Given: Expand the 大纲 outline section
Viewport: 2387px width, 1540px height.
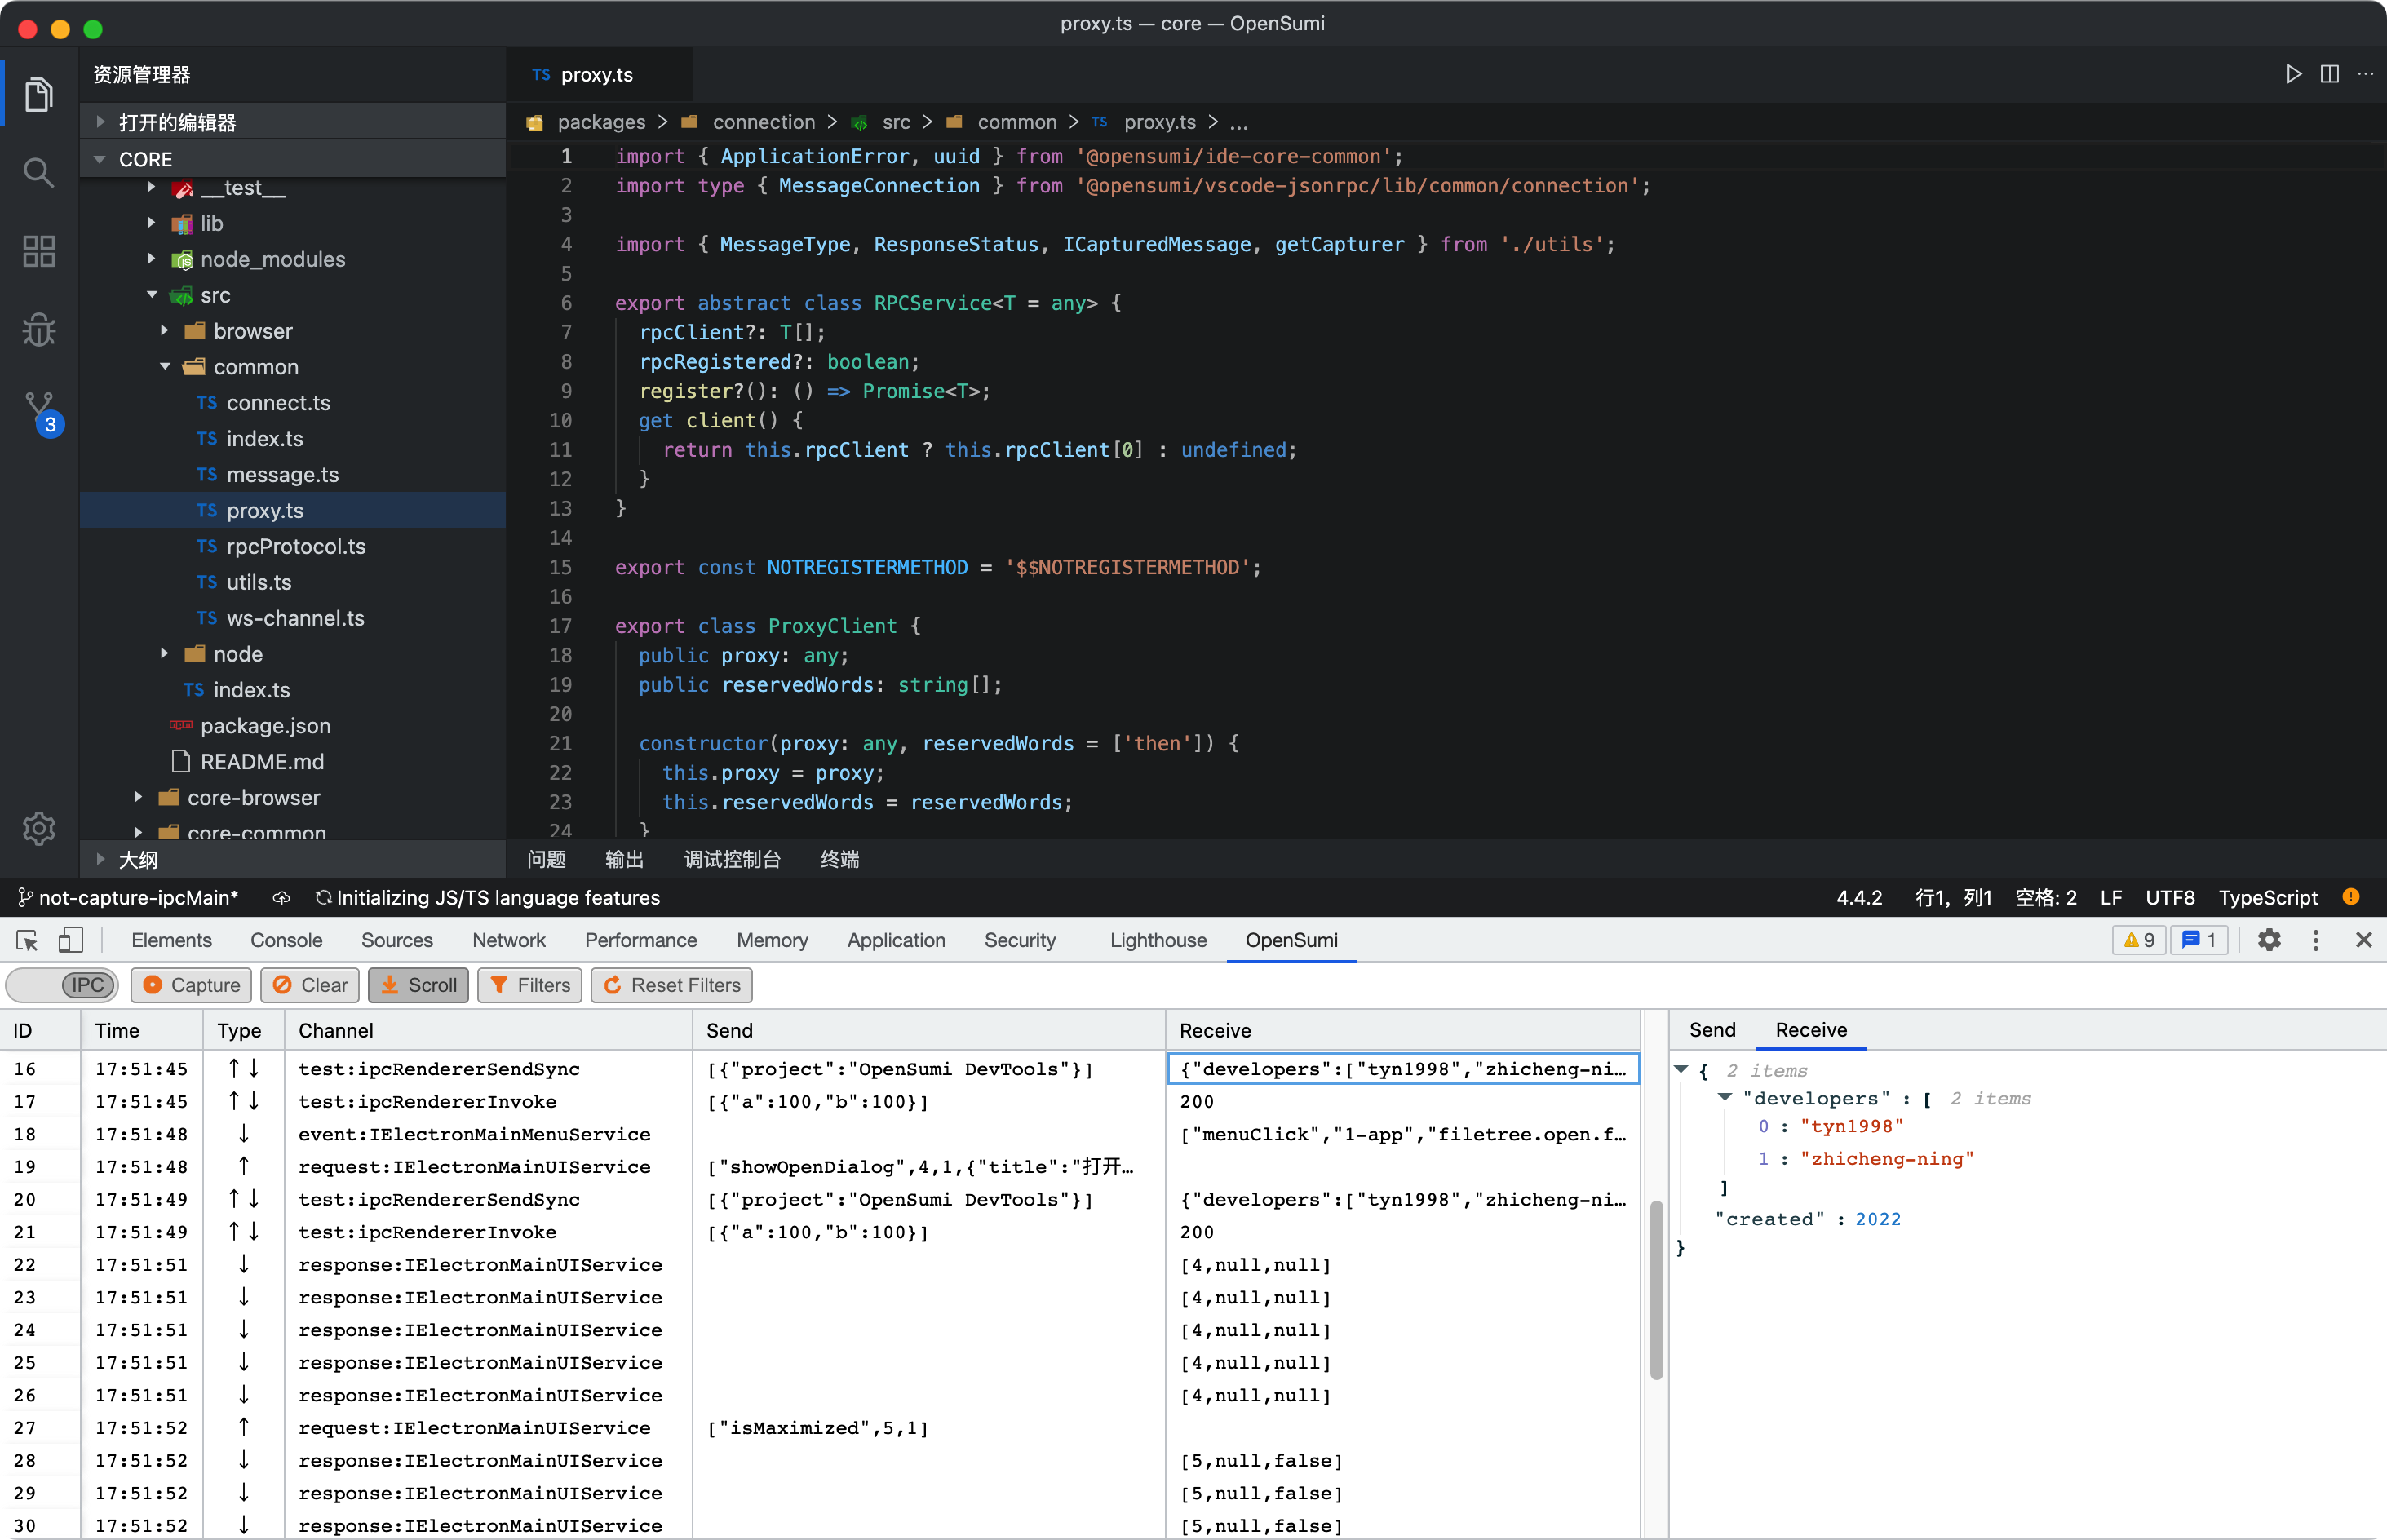Looking at the screenshot, I should [x=101, y=859].
